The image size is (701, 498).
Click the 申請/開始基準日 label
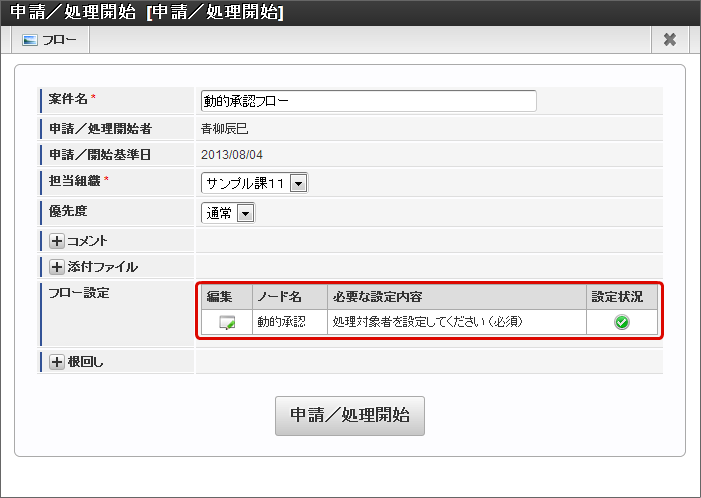[100, 155]
